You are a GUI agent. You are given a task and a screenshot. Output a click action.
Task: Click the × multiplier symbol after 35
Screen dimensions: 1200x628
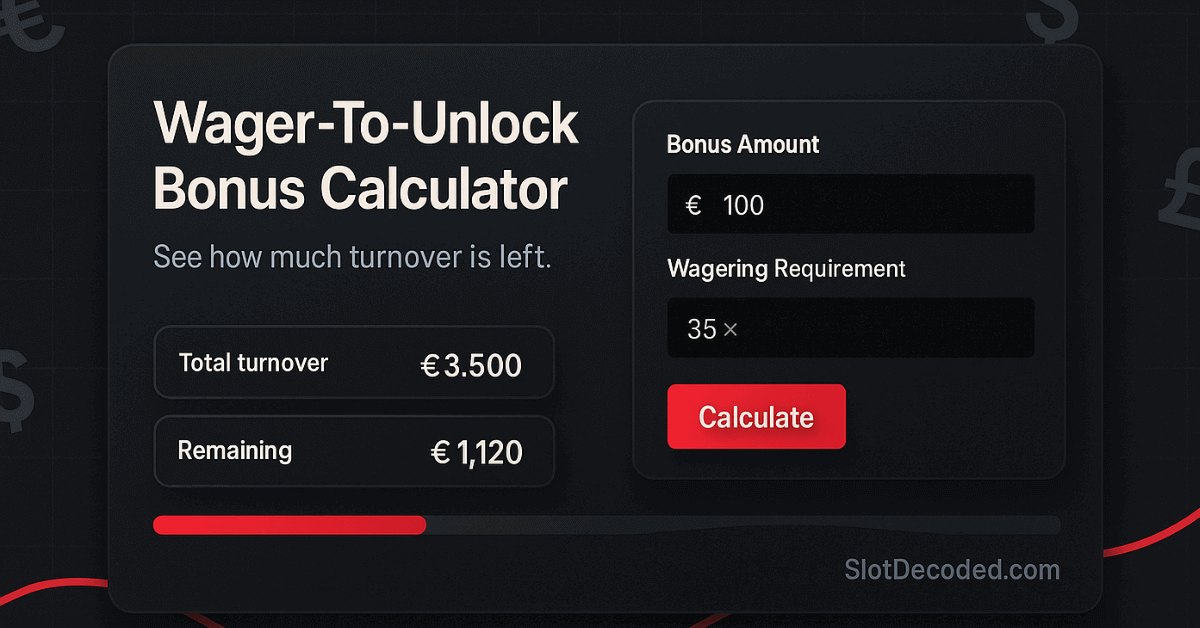click(730, 329)
